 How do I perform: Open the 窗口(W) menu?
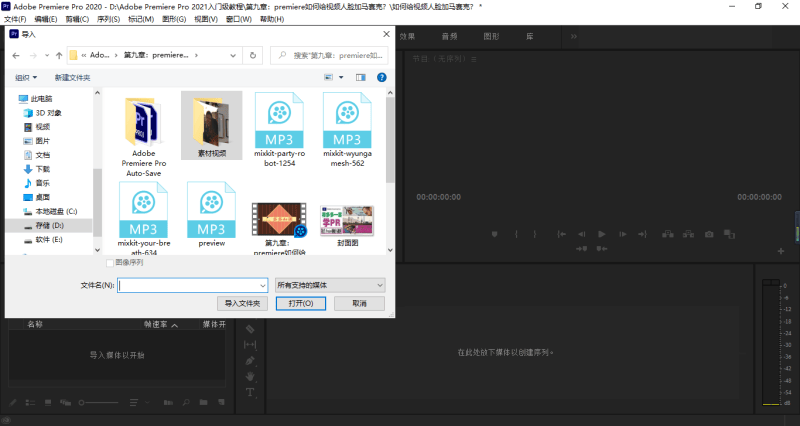coord(239,19)
